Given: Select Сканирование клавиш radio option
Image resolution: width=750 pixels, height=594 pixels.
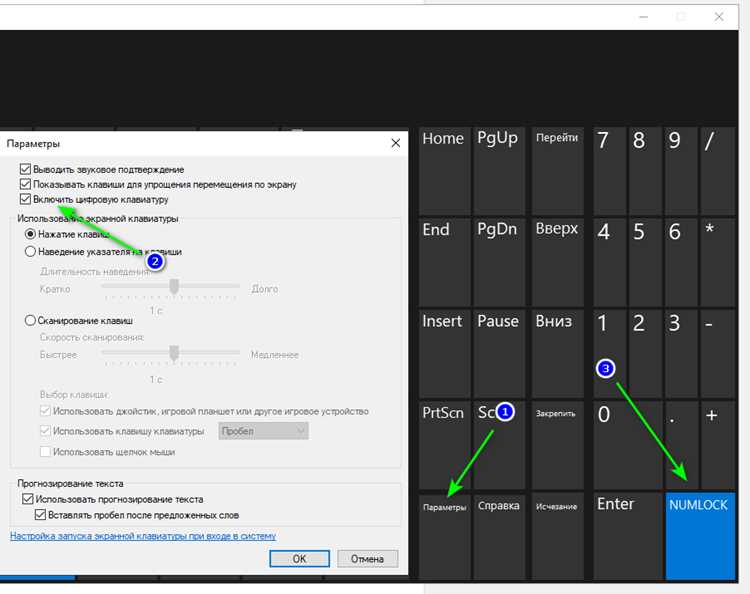Looking at the screenshot, I should tap(30, 320).
